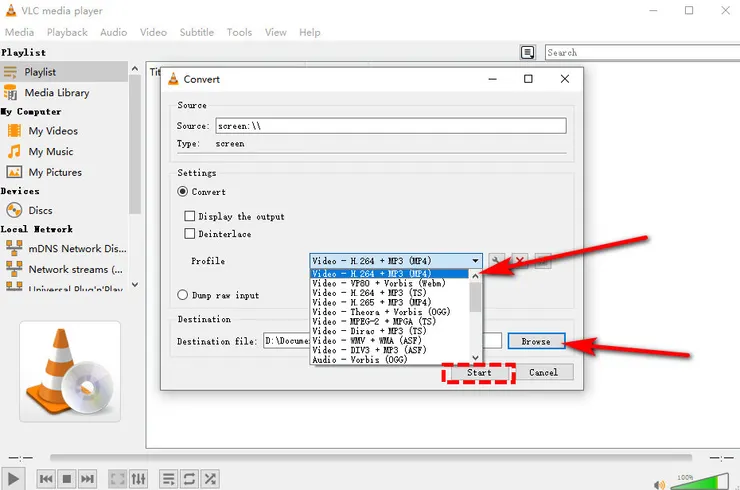Viewport: 740px width, 490px height.
Task: Minimize the Convert dialog window
Action: pyautogui.click(x=492, y=79)
